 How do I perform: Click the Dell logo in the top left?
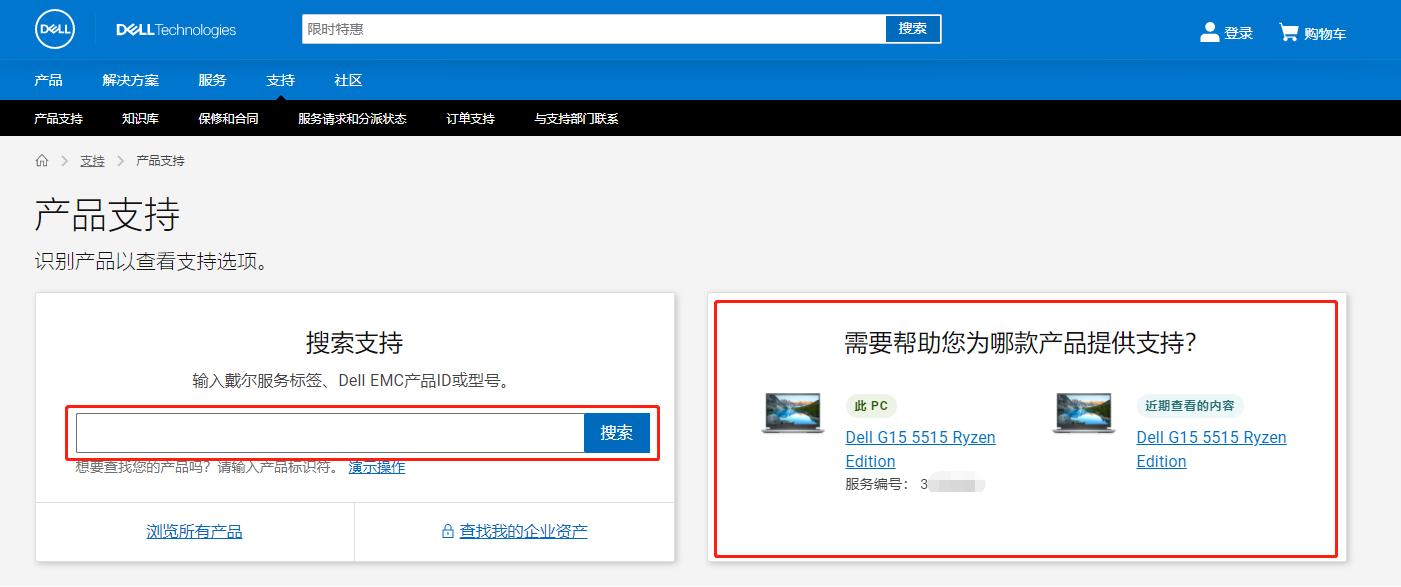(x=53, y=29)
